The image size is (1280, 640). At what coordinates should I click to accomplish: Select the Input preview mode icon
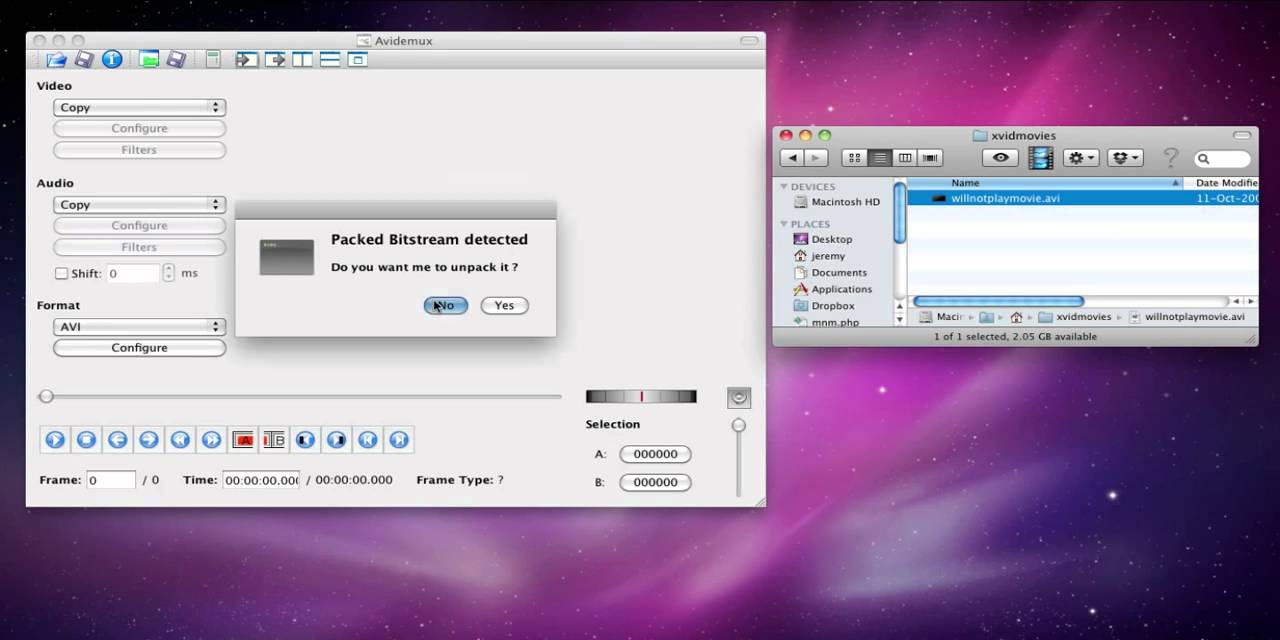246,60
